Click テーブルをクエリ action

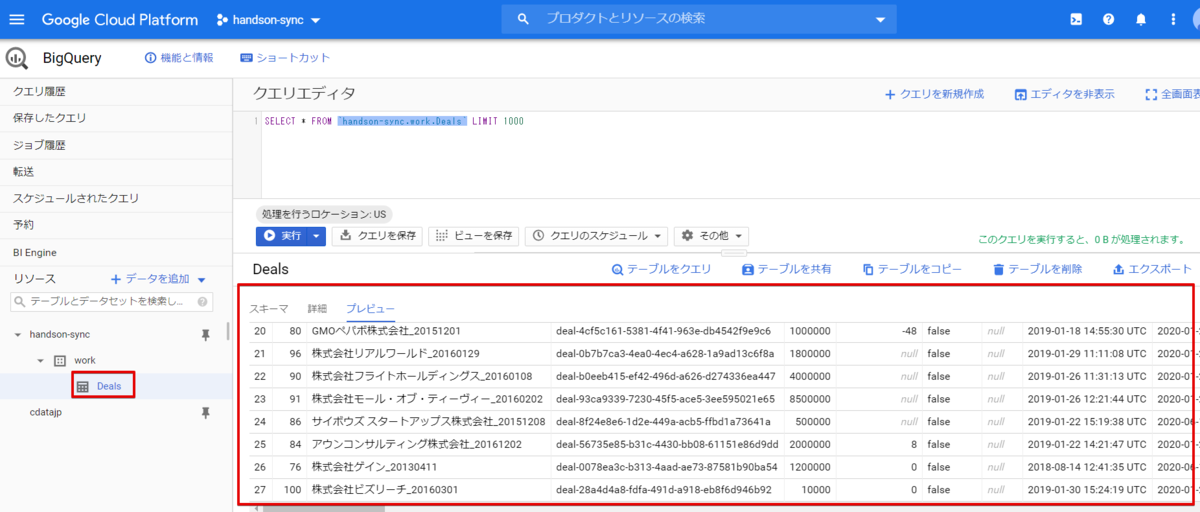tap(661, 270)
